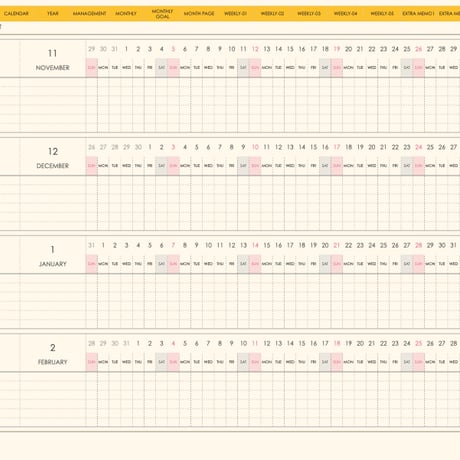Viewport: 460px width, 460px height.
Task: Pick date 25 in the January row
Action: tap(384, 245)
